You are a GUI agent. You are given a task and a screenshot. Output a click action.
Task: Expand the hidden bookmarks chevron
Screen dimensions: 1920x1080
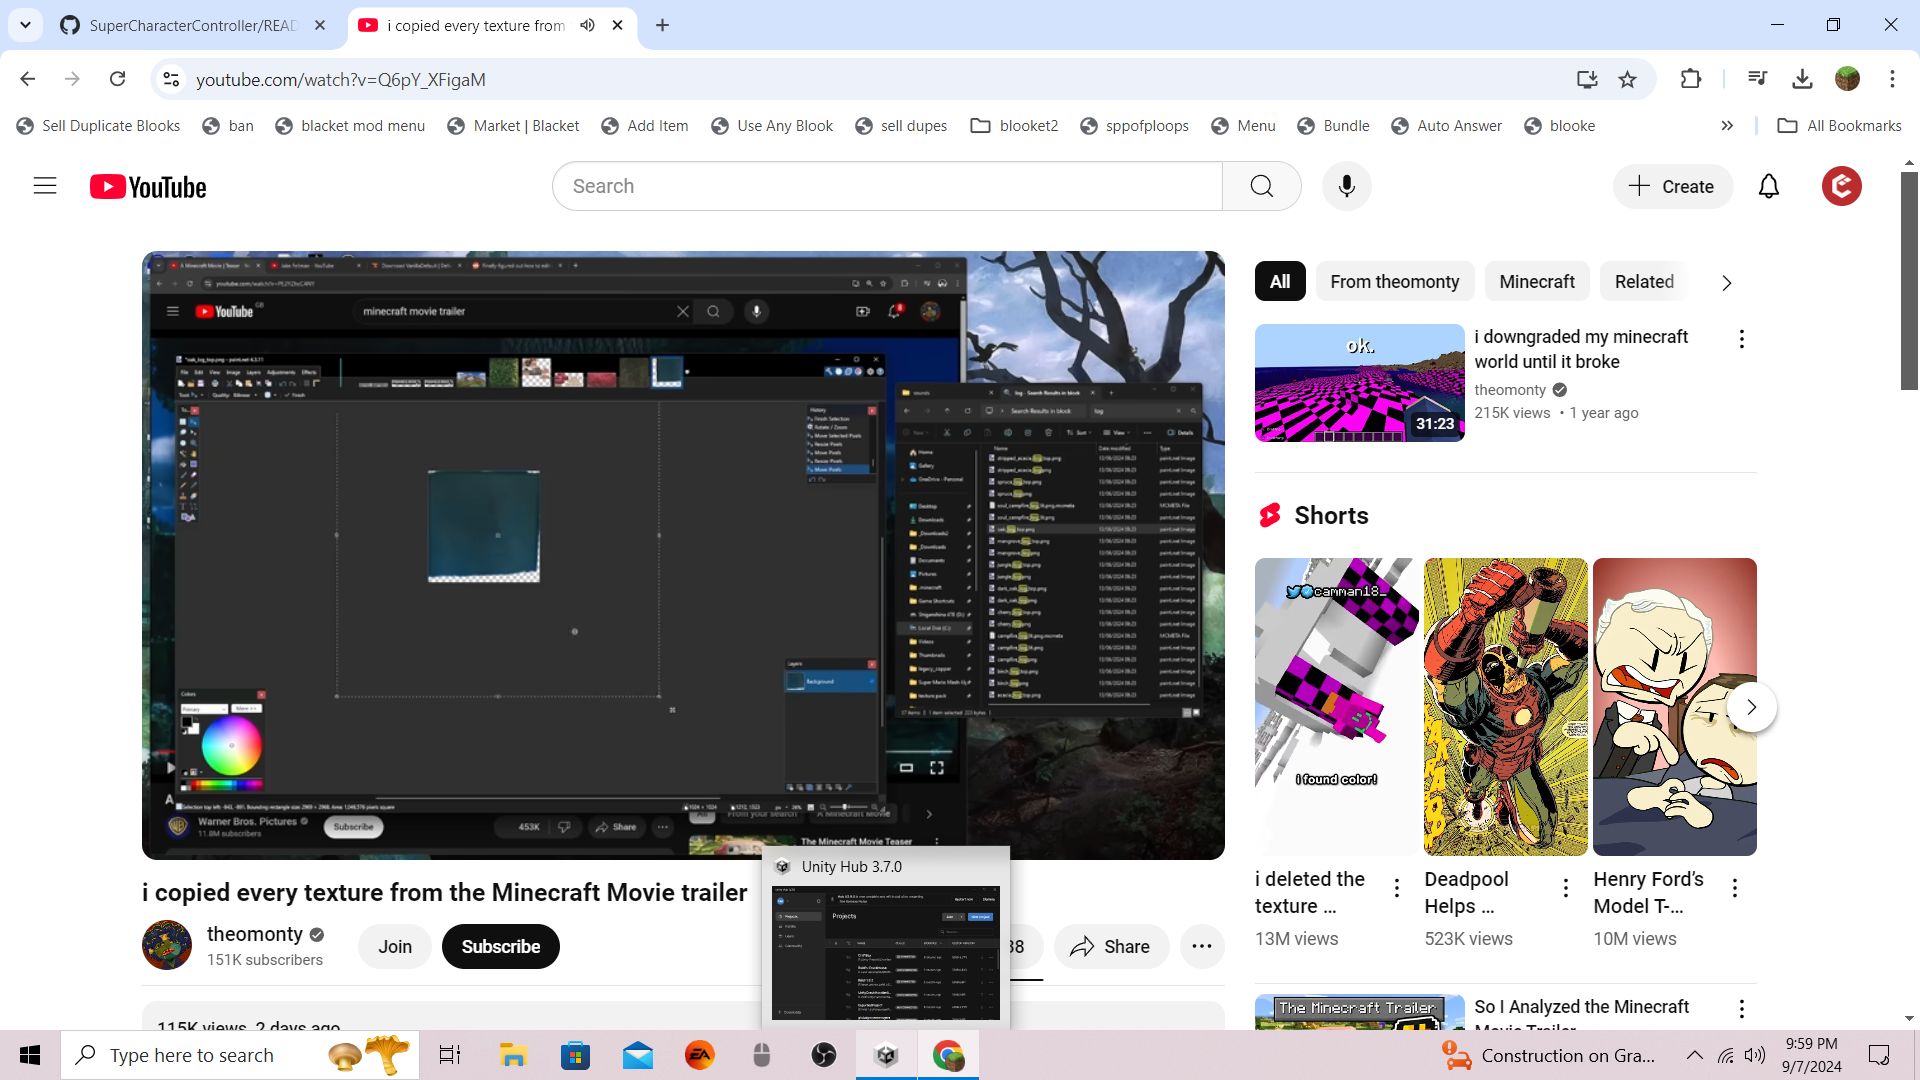(1727, 125)
